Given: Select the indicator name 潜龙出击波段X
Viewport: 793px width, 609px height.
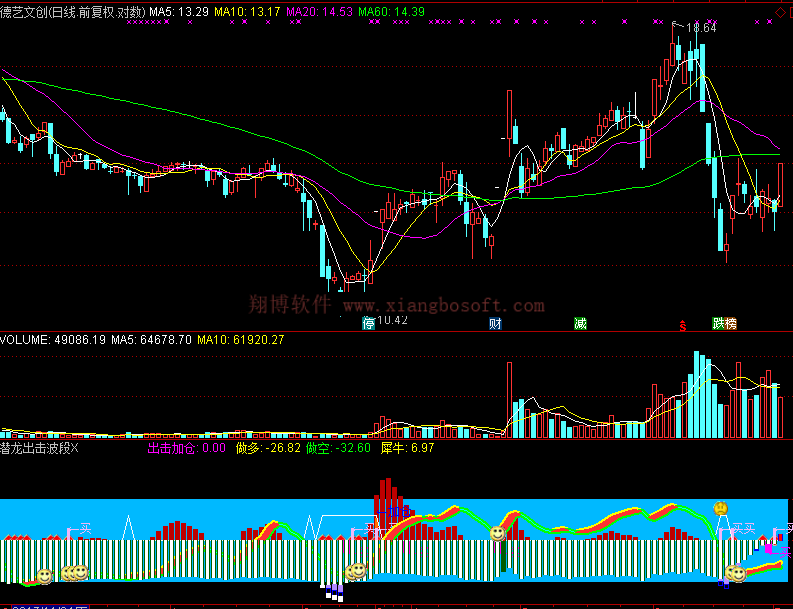Looking at the screenshot, I should click(x=39, y=448).
